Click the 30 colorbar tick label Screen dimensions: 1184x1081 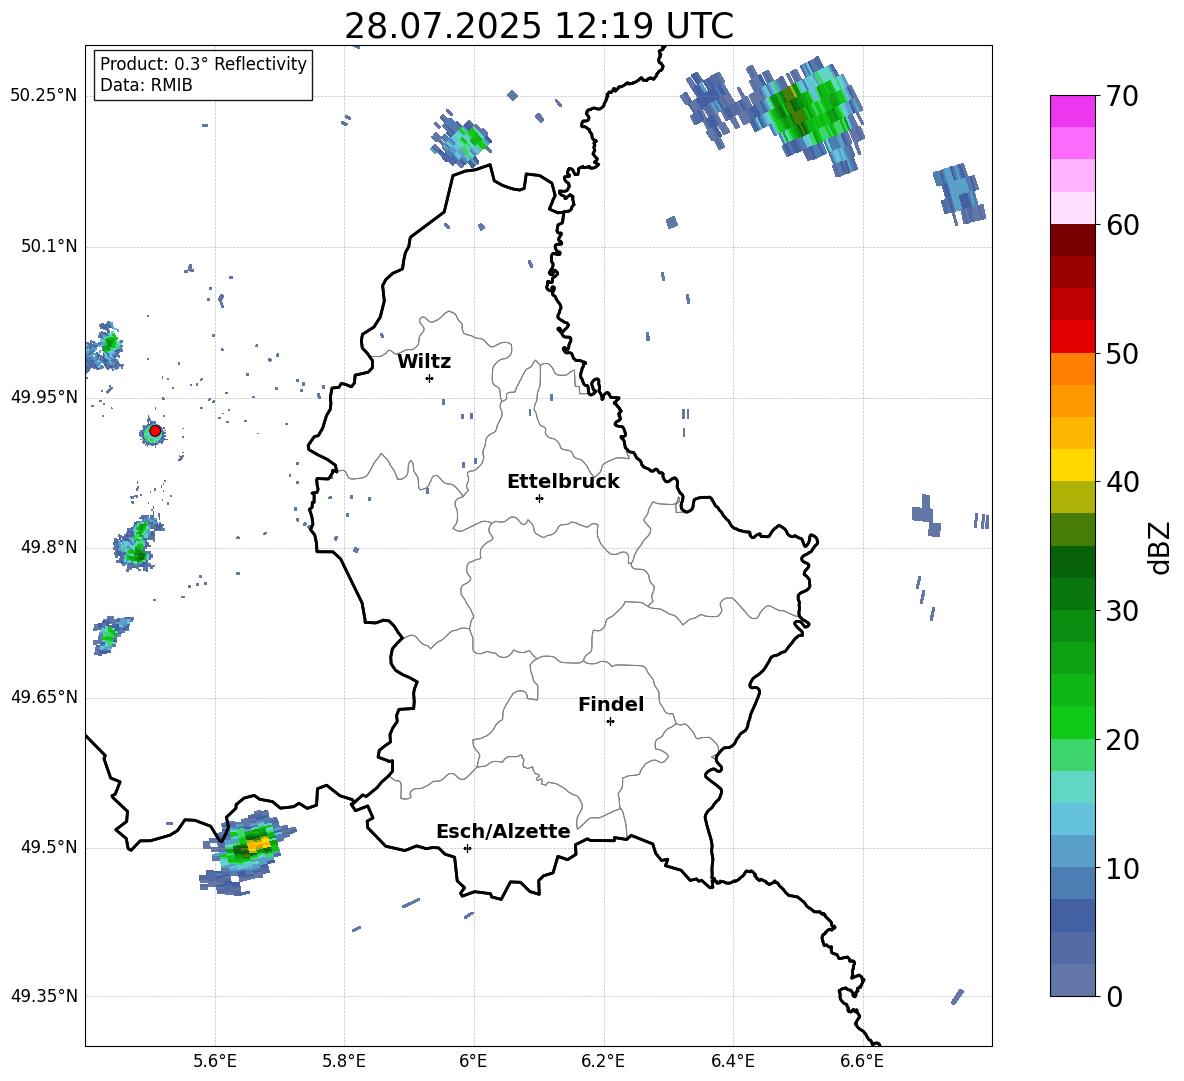click(x=1122, y=611)
